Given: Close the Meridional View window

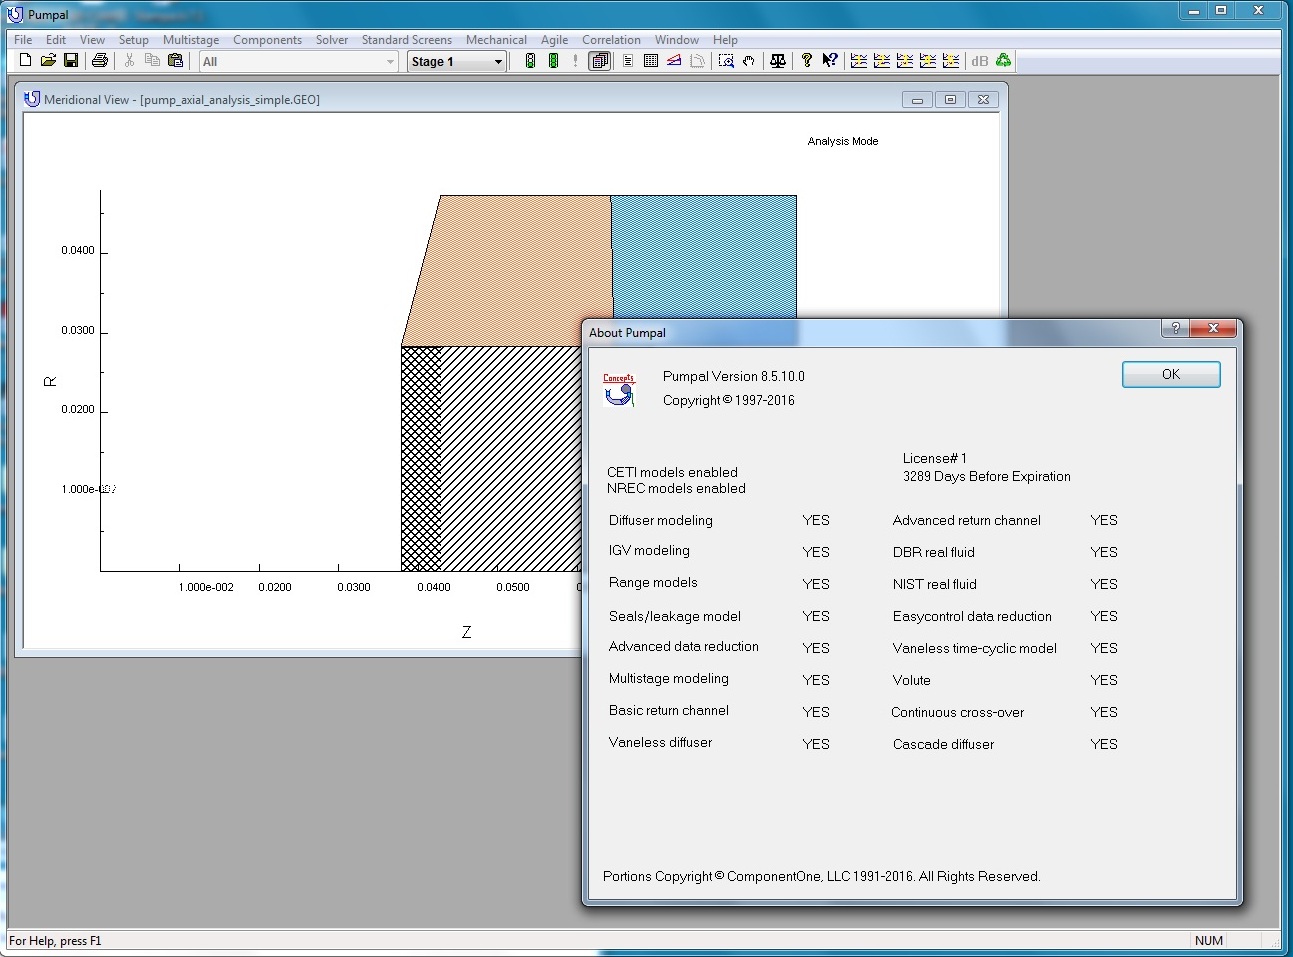Looking at the screenshot, I should point(983,99).
